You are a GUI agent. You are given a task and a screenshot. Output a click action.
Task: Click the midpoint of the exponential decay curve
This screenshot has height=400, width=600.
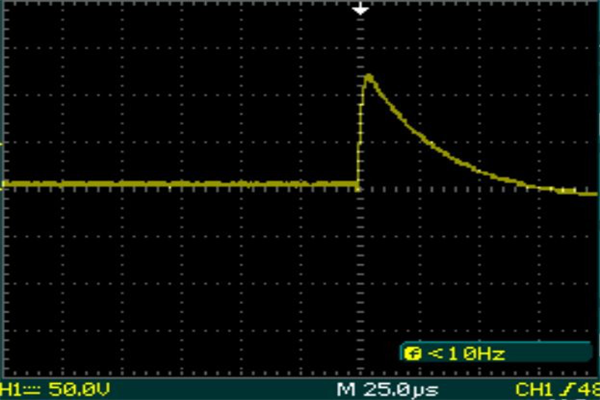point(430,143)
